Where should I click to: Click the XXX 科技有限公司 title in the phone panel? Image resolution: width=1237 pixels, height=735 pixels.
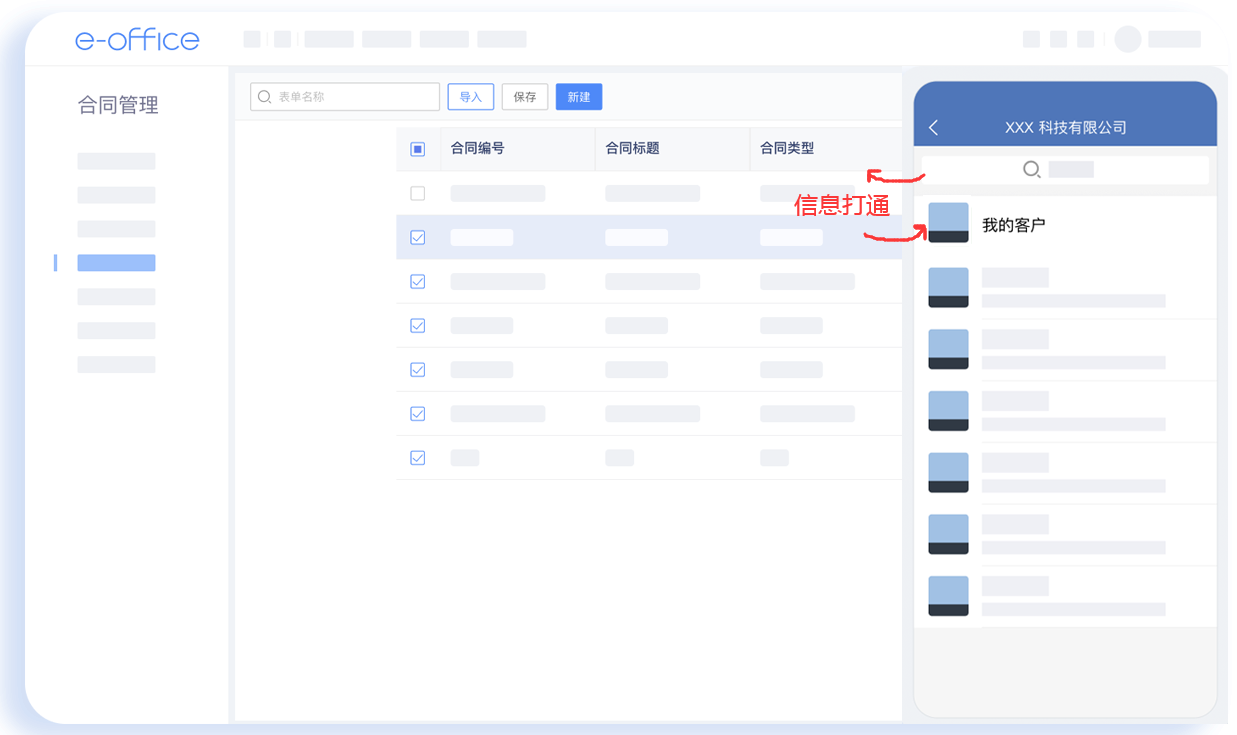coord(1066,128)
